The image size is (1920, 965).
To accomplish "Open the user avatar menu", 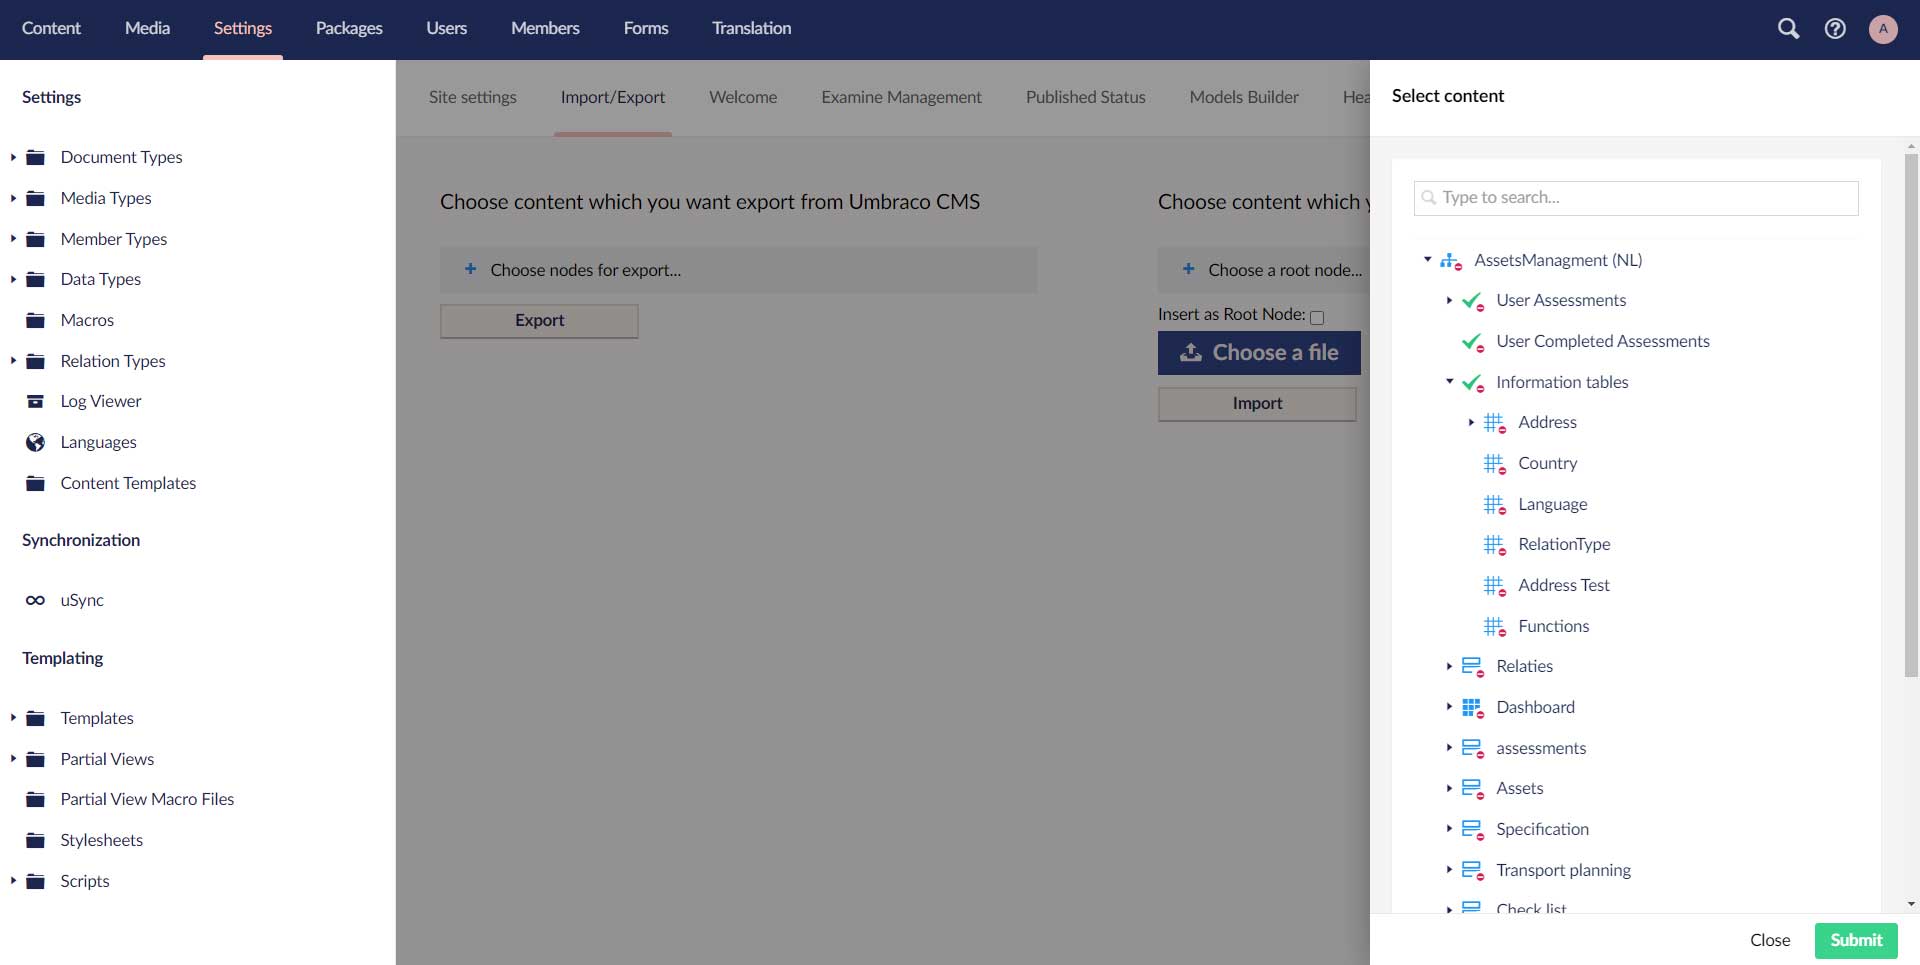I will (x=1883, y=29).
